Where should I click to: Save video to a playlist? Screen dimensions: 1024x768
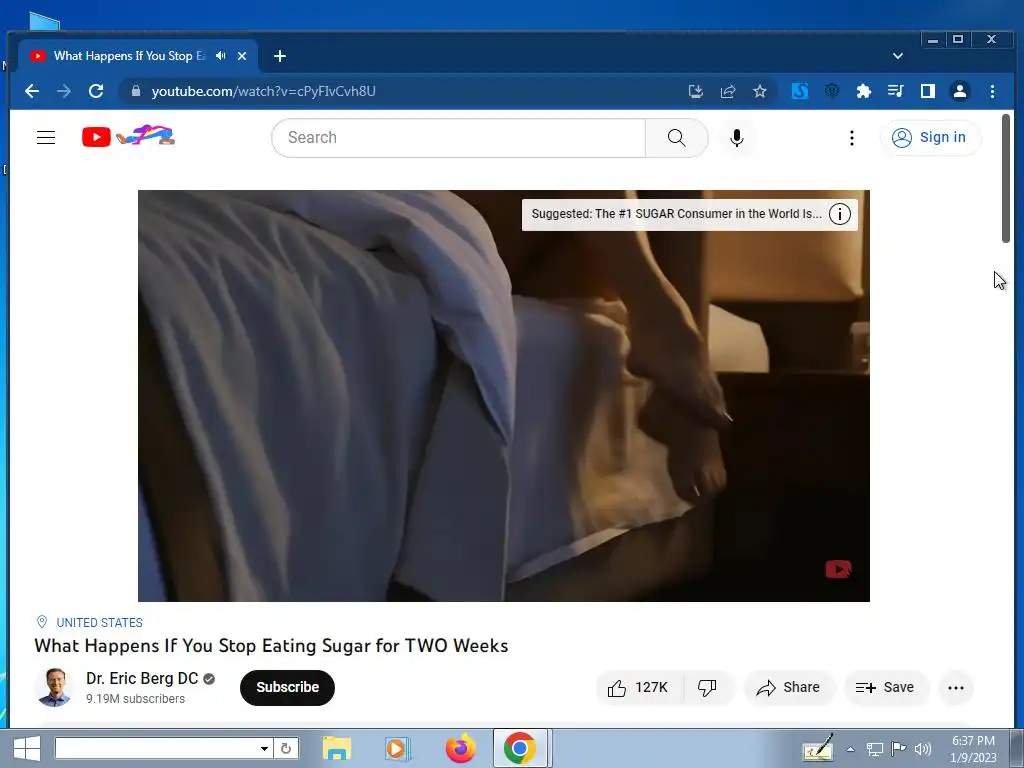(885, 688)
